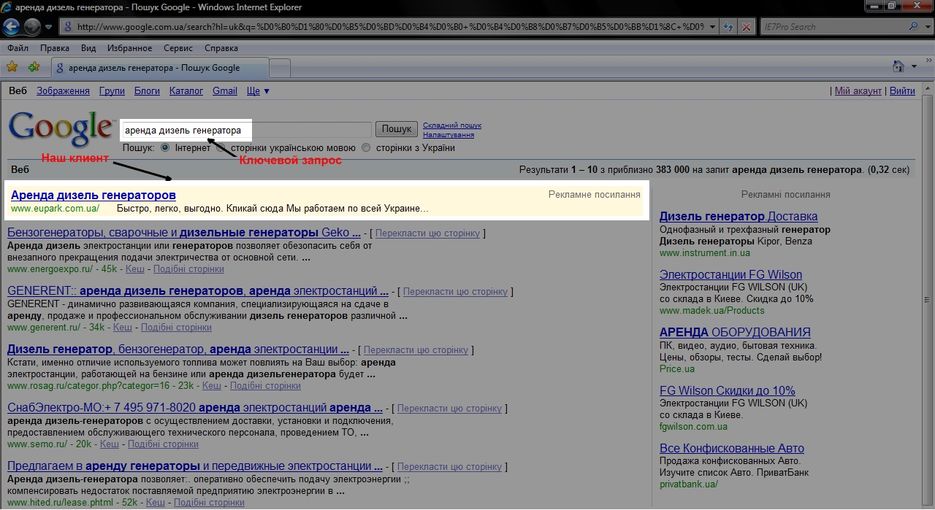This screenshot has height=510, width=935.
Task: Open the 'Складний пошук' advanced search link
Action: click(x=452, y=125)
